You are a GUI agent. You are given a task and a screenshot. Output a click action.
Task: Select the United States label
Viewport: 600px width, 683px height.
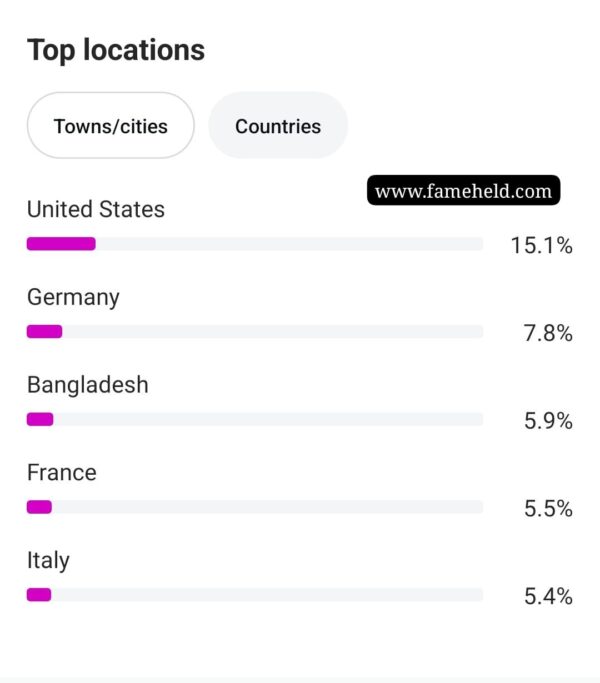click(96, 209)
